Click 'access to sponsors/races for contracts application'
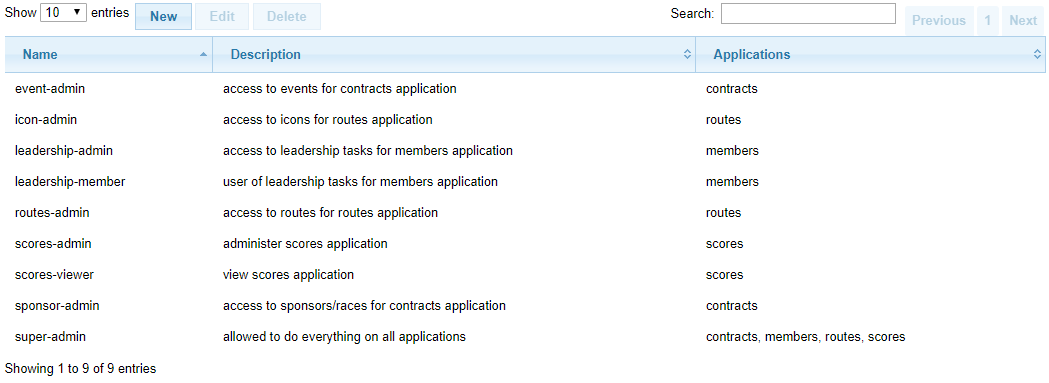The height and width of the screenshot is (383, 1049). pos(364,306)
